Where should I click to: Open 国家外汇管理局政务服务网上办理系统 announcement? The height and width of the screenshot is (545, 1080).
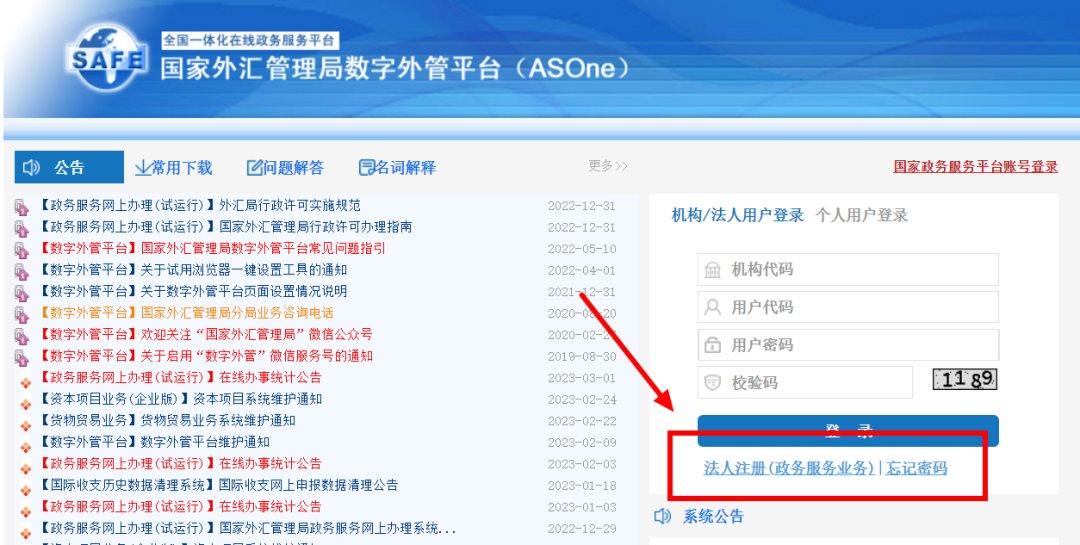click(248, 528)
